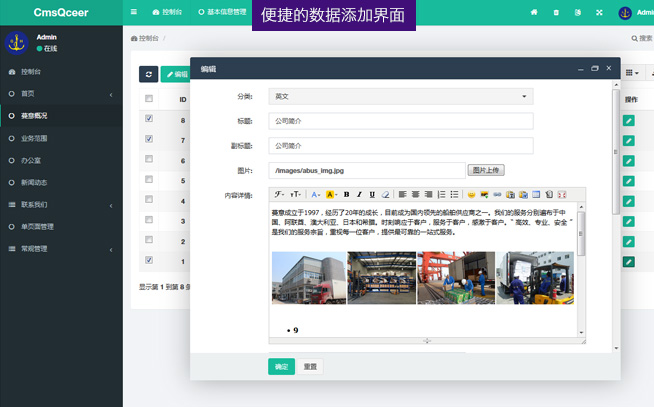Click the edit pencil icon for row 6
The image size is (654, 407).
click(629, 161)
